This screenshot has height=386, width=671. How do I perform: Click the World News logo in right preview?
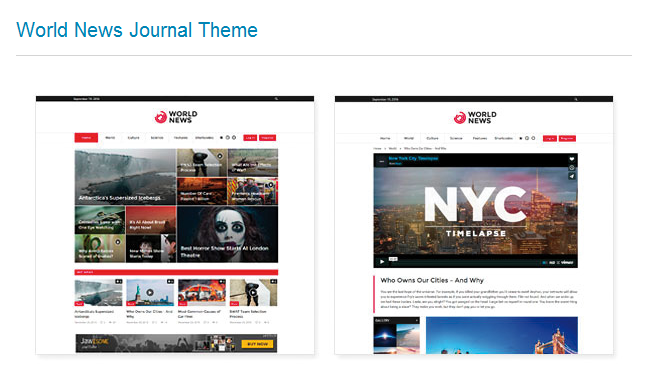(x=475, y=117)
